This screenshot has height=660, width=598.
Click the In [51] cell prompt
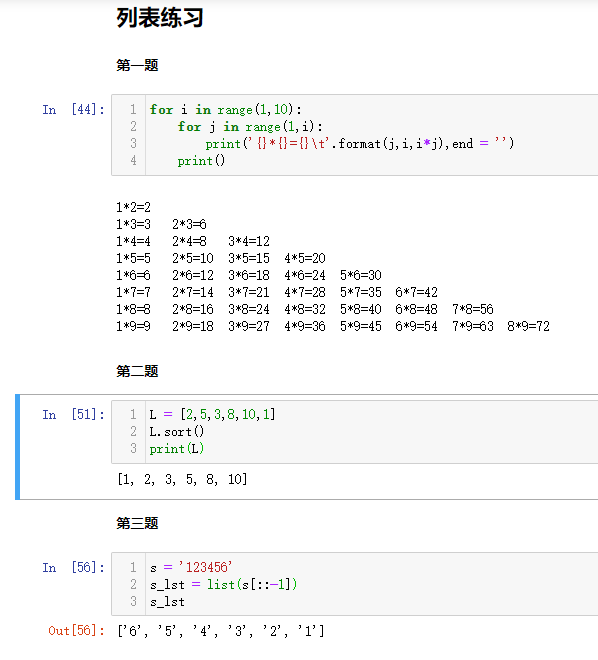coord(73,415)
